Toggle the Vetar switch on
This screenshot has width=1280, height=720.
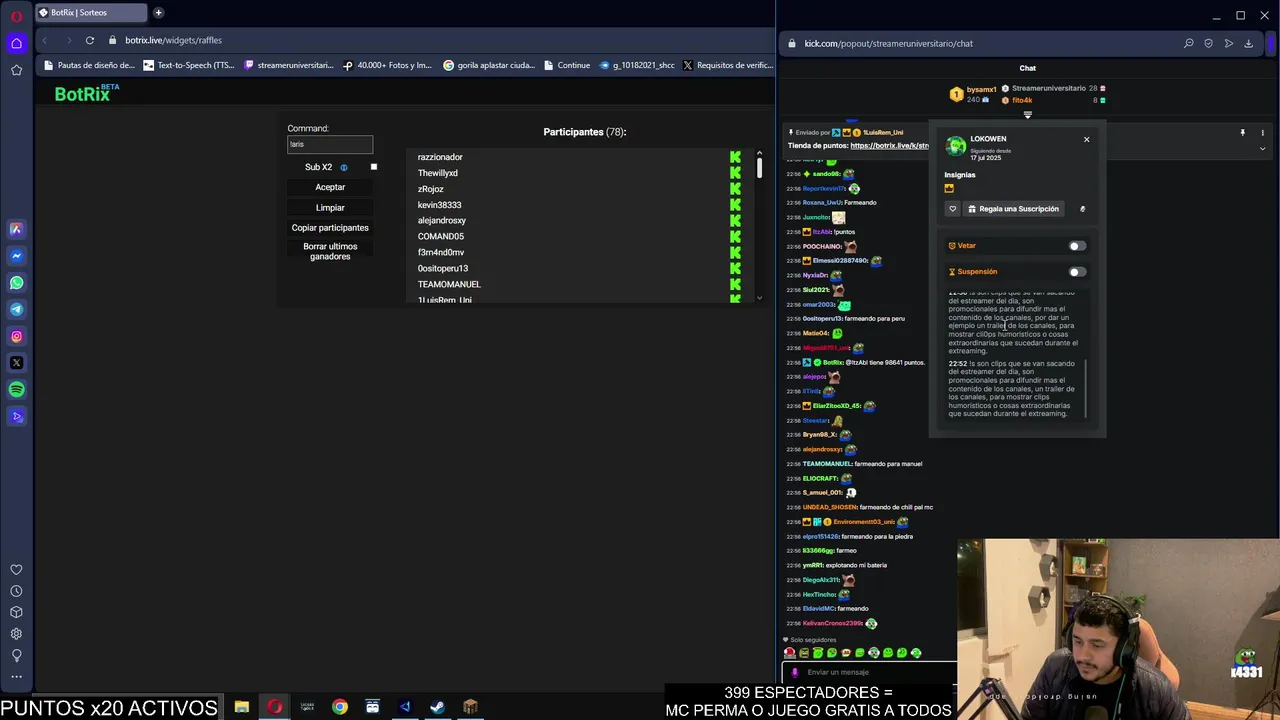(1076, 246)
